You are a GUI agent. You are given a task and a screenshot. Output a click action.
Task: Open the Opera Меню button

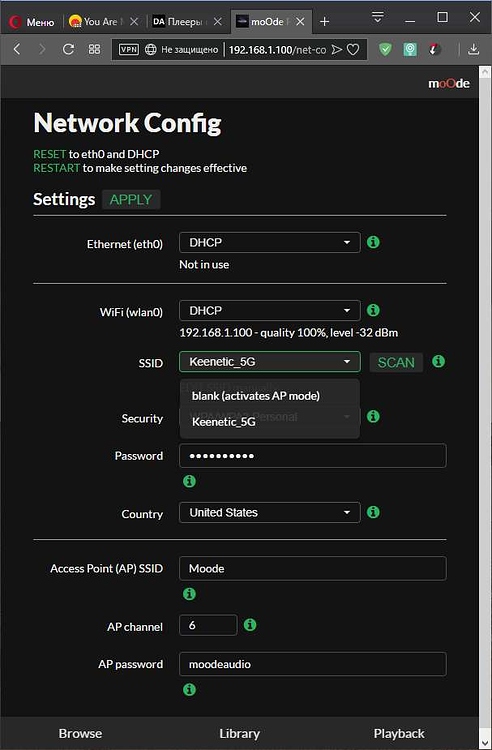(32, 22)
